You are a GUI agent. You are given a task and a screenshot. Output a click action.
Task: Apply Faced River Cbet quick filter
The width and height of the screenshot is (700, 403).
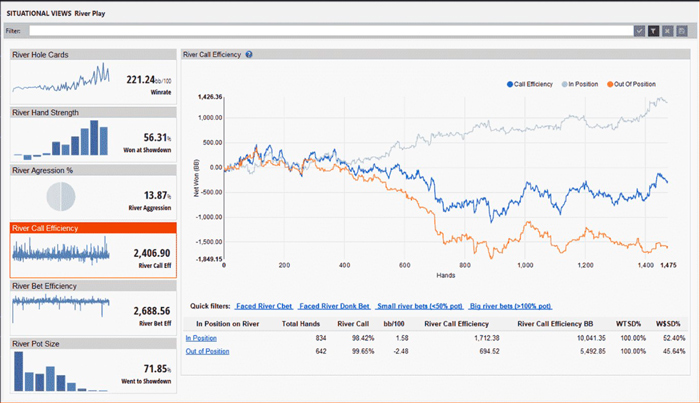pos(264,306)
